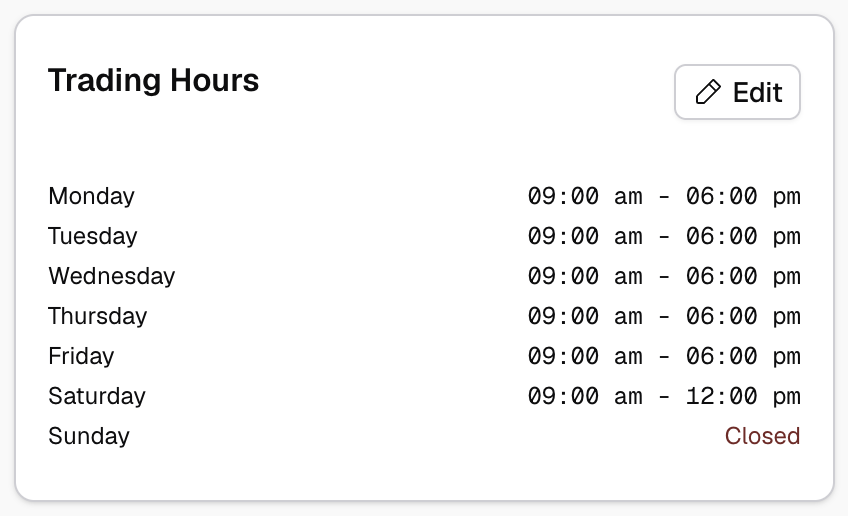
Task: Click Saturday's 12:00 pm closing time
Action: 743,396
